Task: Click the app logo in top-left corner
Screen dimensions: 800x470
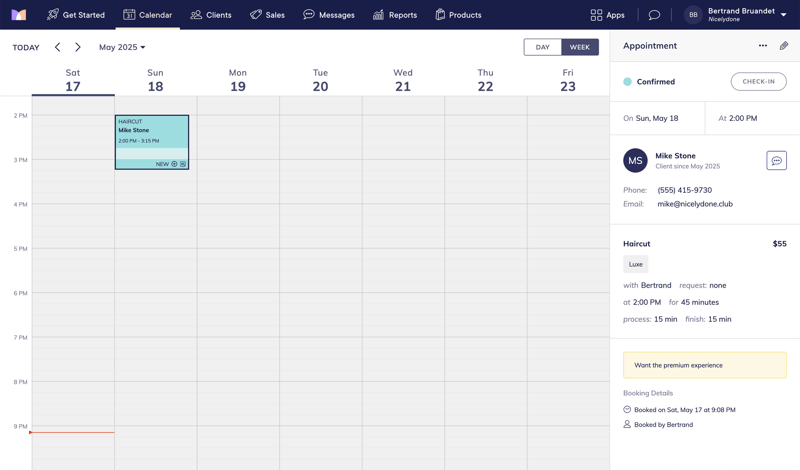Action: tap(19, 15)
